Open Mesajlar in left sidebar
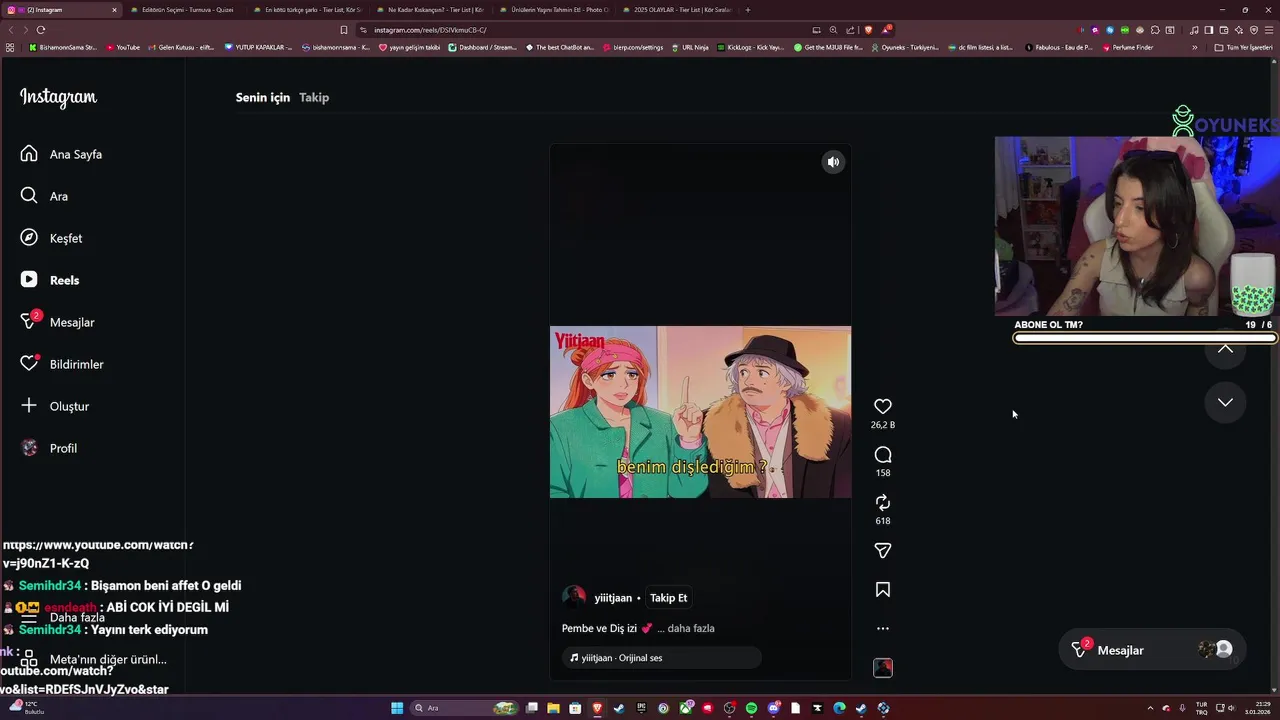 coord(58,322)
